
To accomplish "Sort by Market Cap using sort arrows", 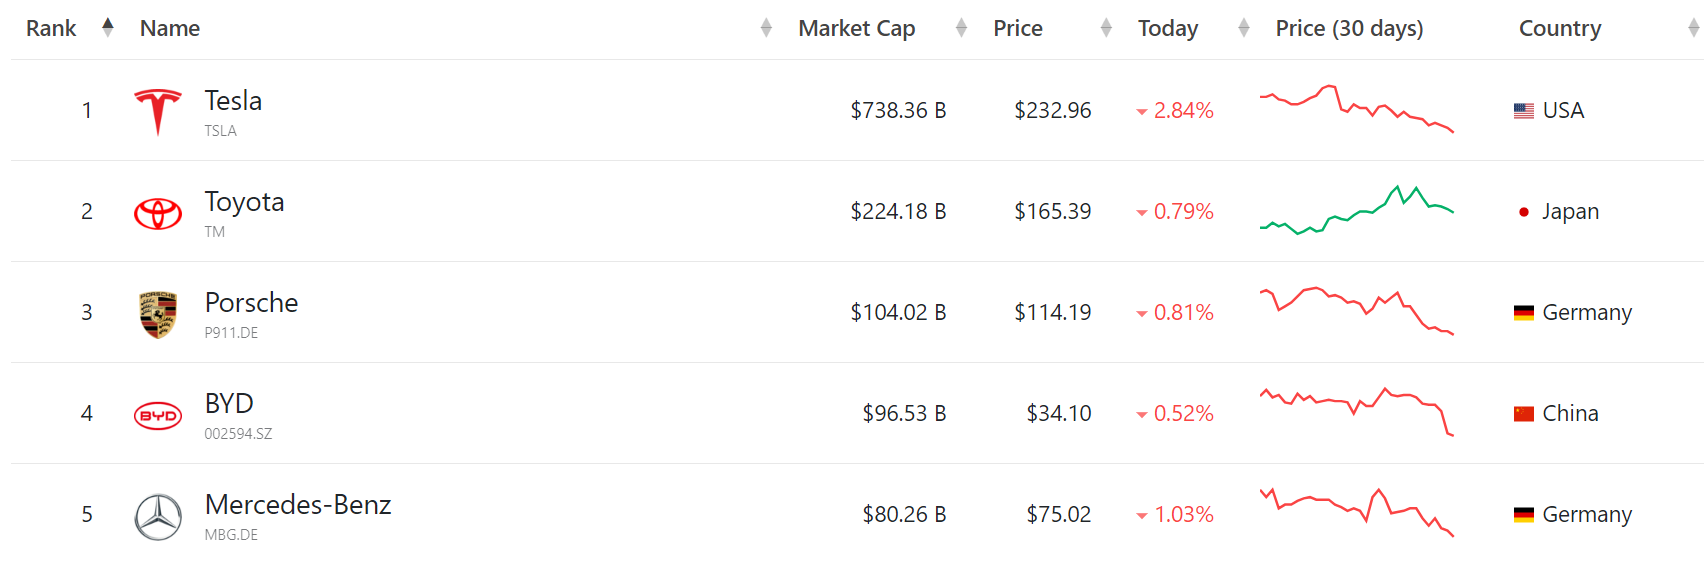I will [x=961, y=28].
